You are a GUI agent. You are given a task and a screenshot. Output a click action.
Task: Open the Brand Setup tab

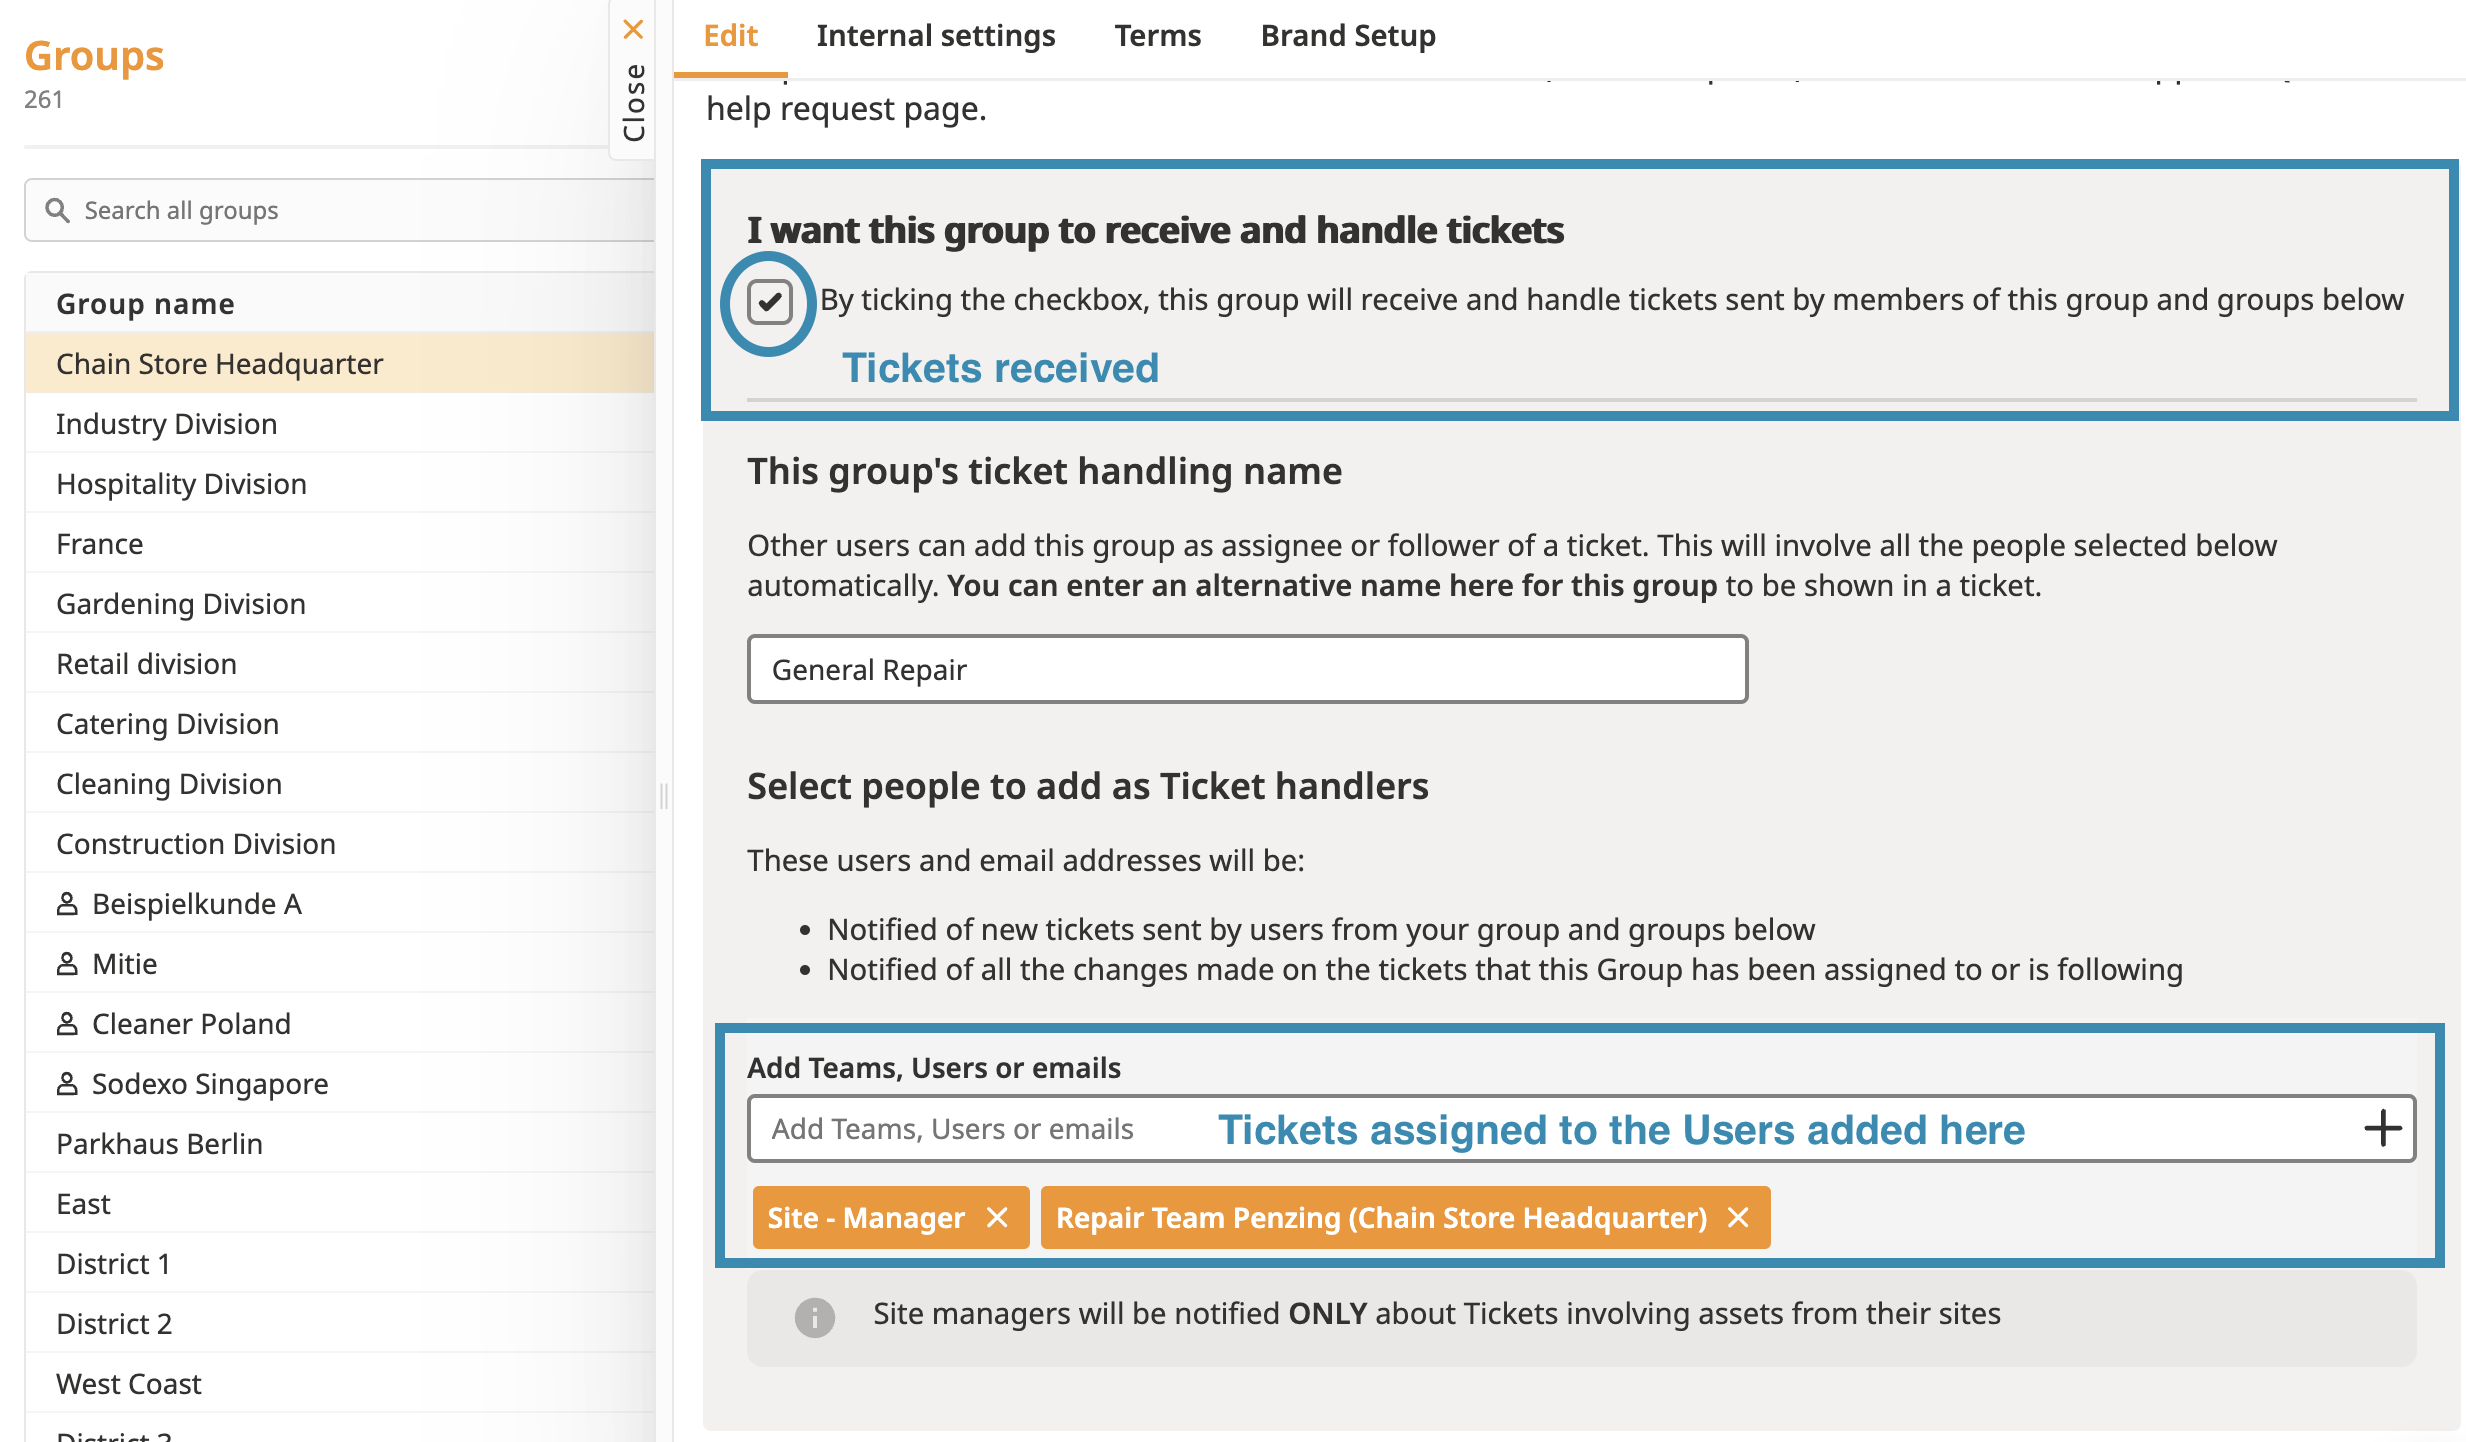(1347, 36)
